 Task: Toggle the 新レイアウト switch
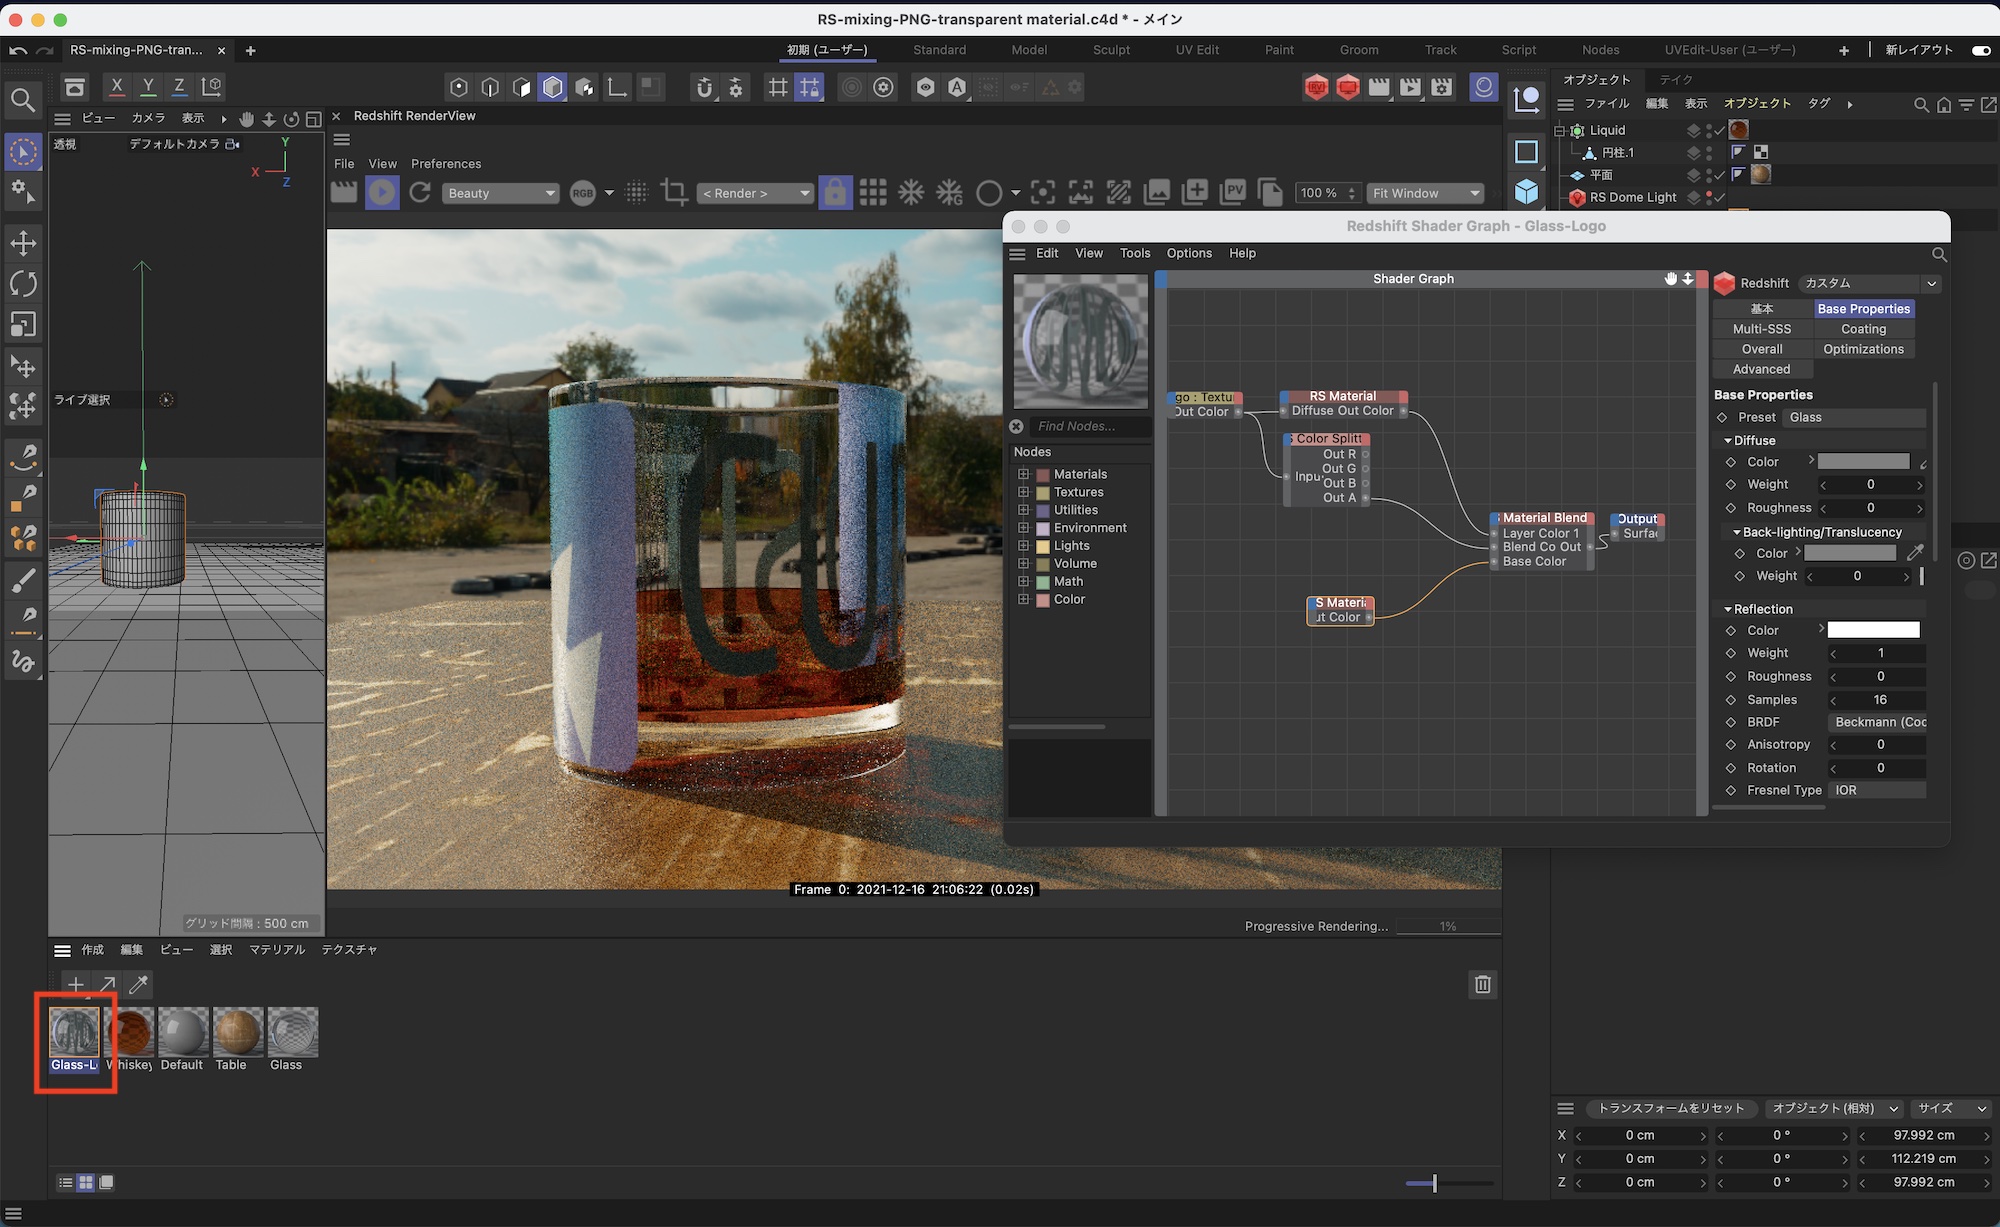1980,50
